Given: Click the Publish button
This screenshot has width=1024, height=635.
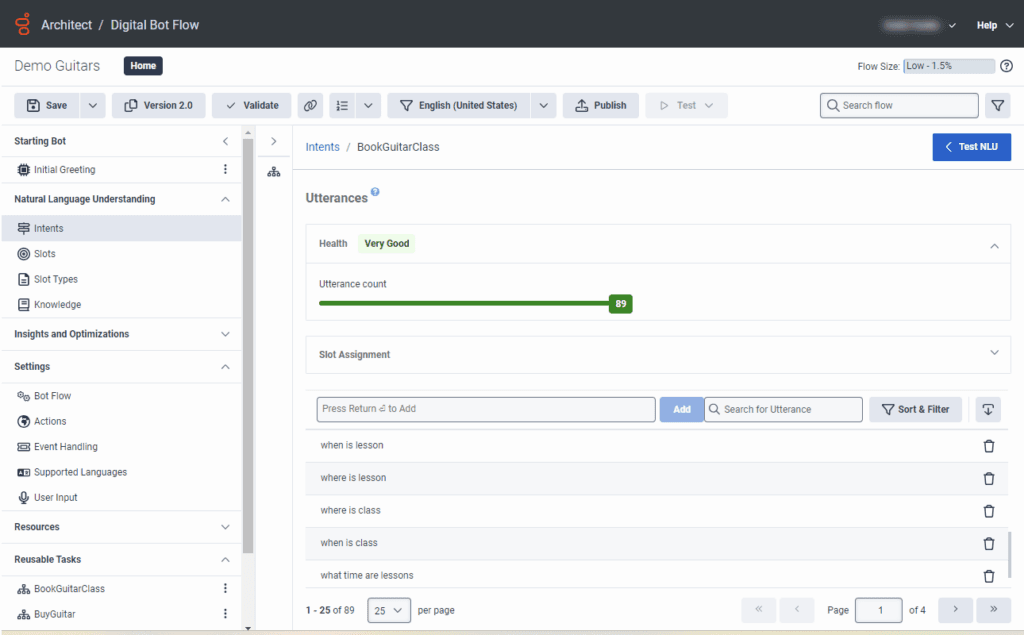Looking at the screenshot, I should tap(600, 105).
